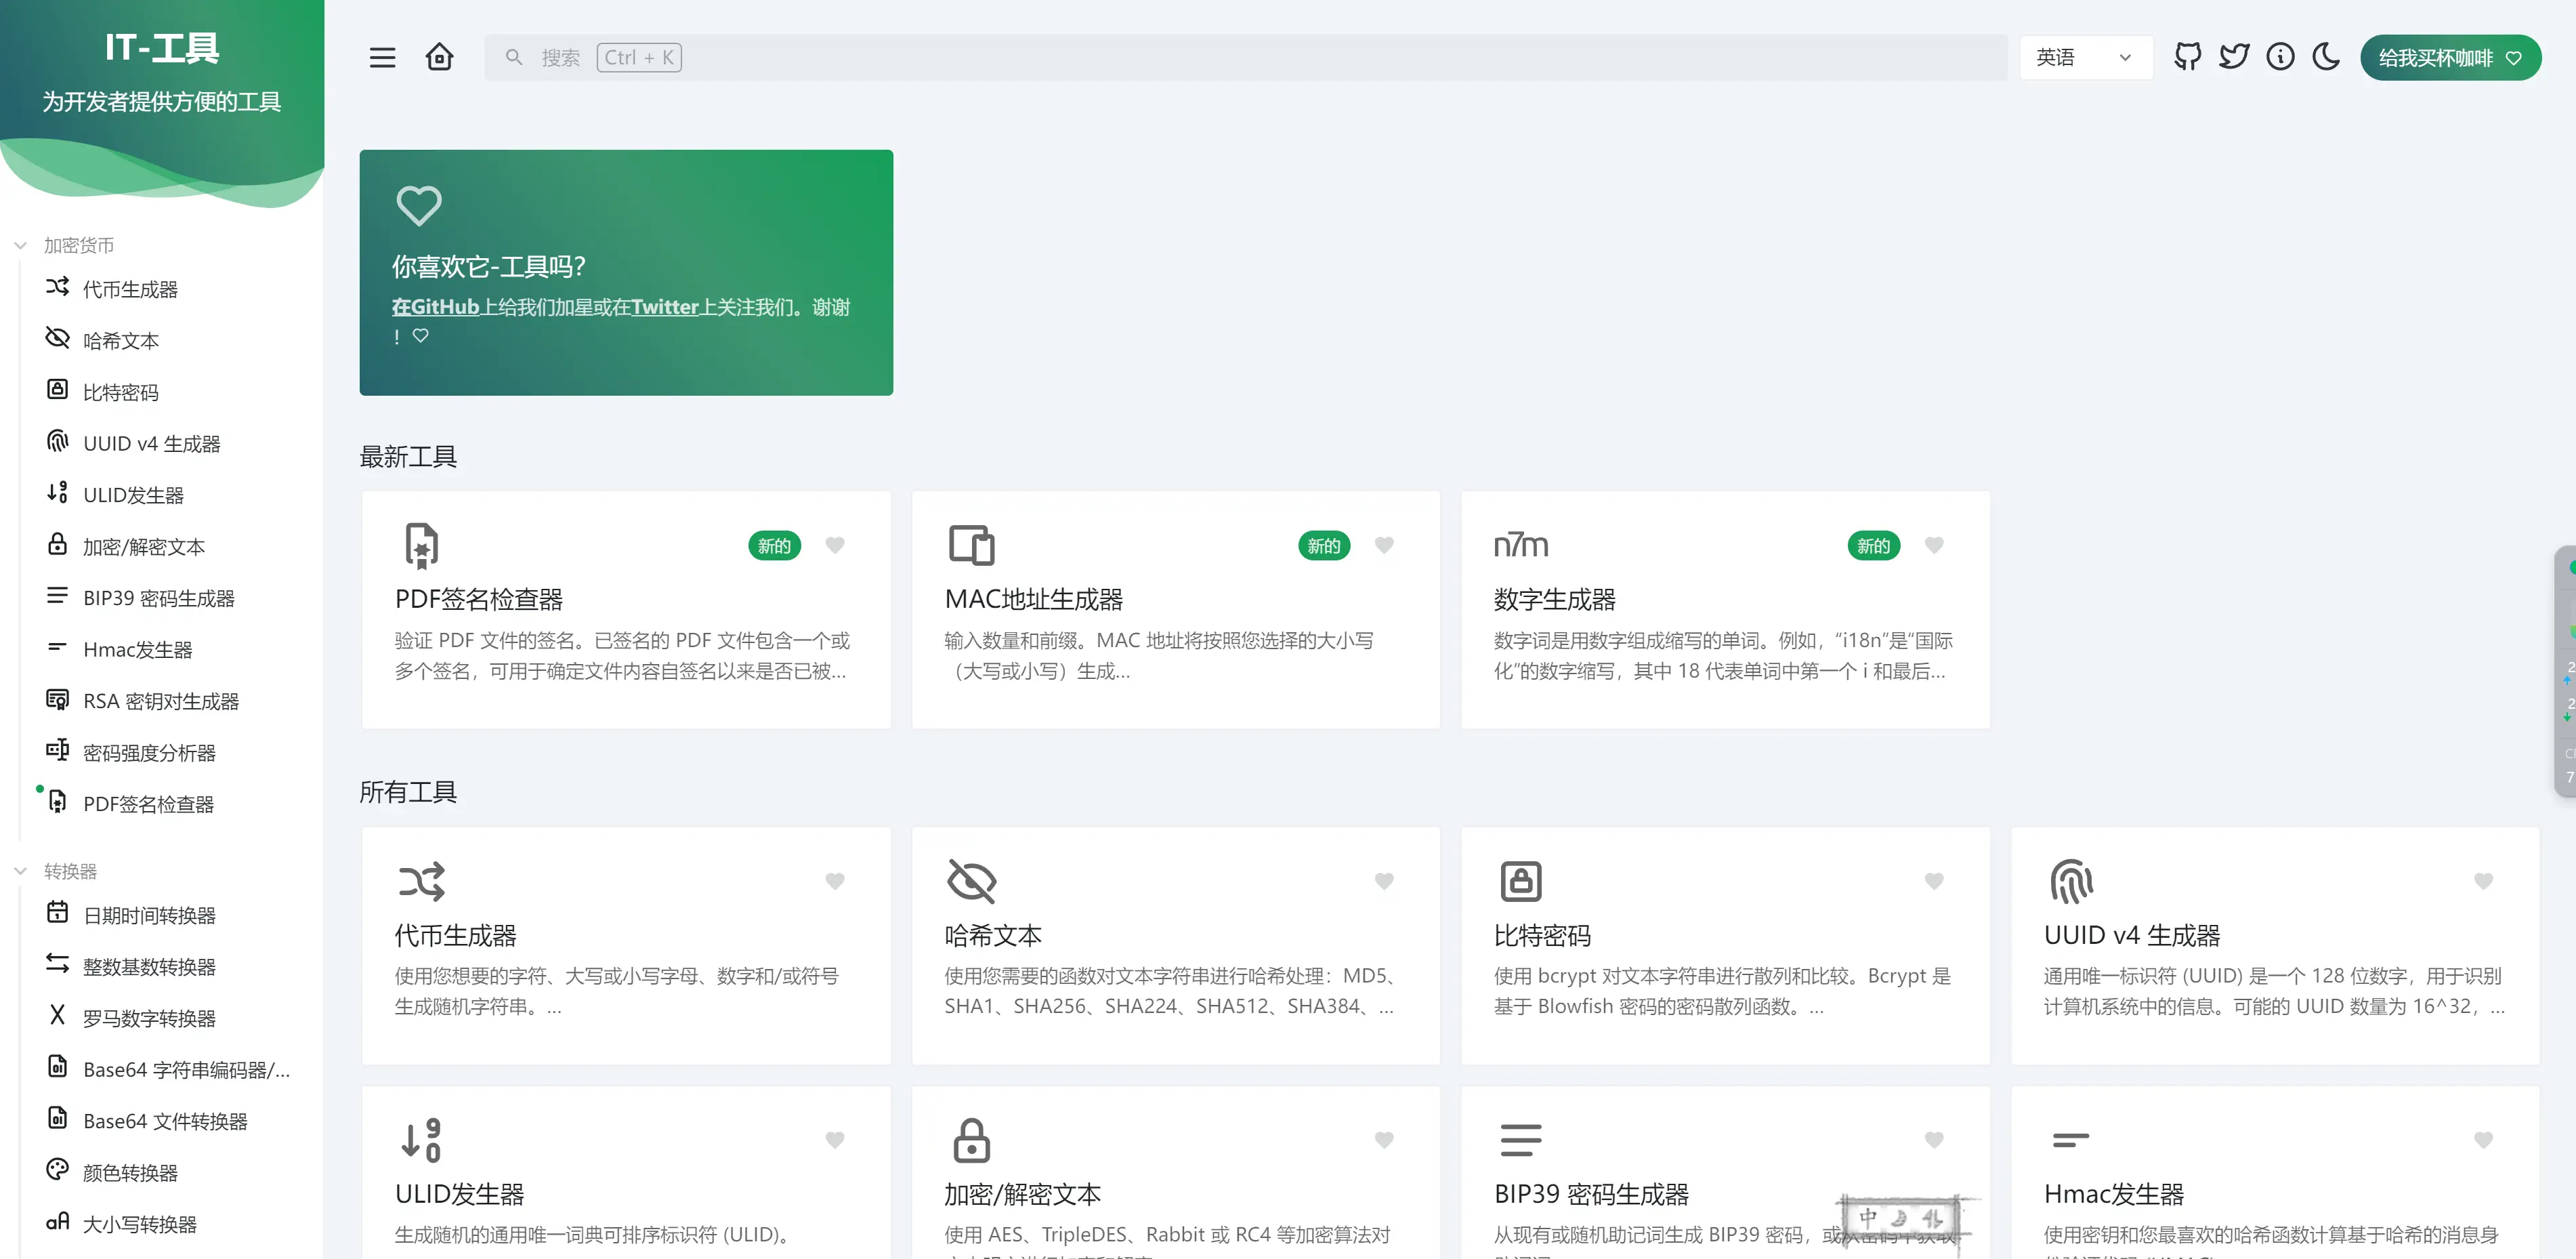Open the GitHub link in the green banner
Image resolution: width=2576 pixels, height=1259 pixels.
(435, 307)
